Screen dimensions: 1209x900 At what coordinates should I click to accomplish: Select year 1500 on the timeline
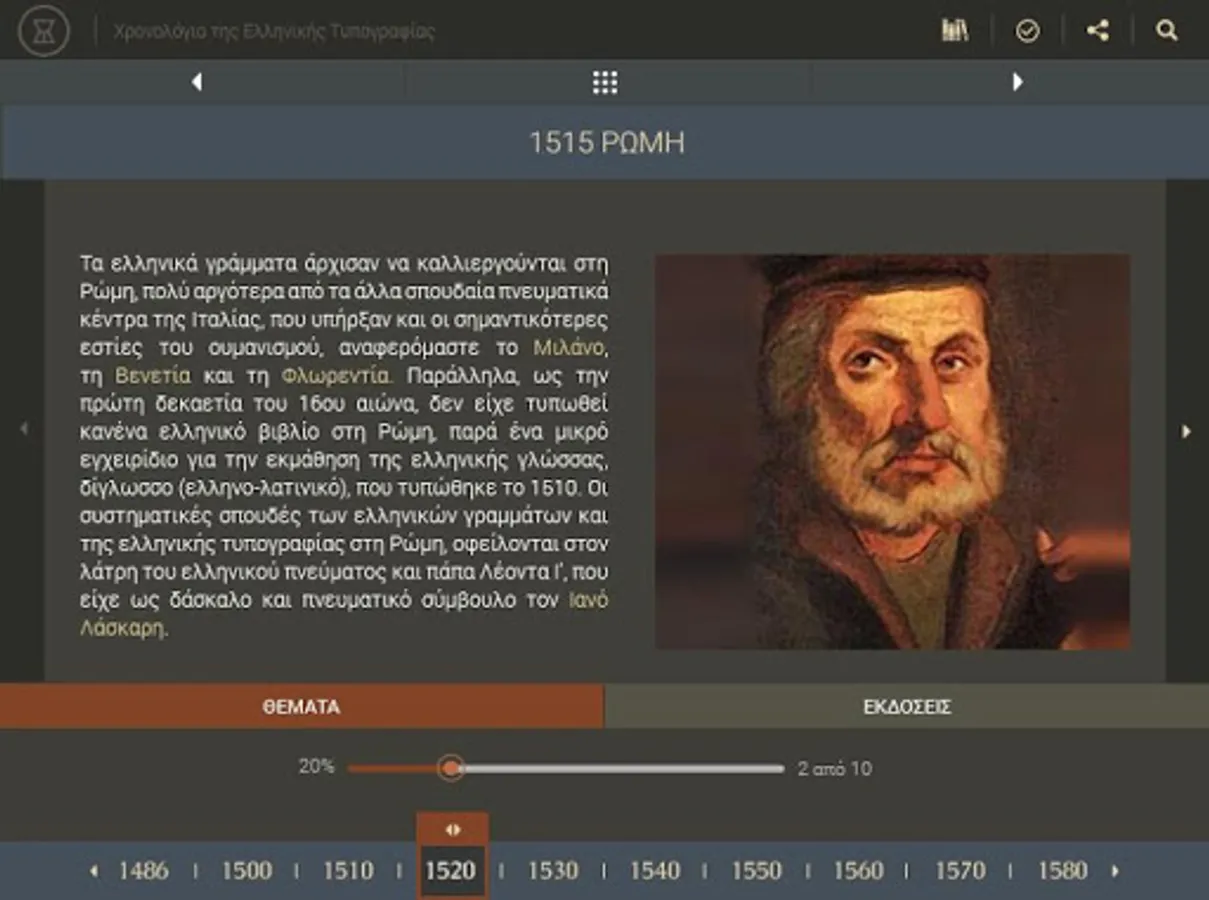tap(246, 871)
